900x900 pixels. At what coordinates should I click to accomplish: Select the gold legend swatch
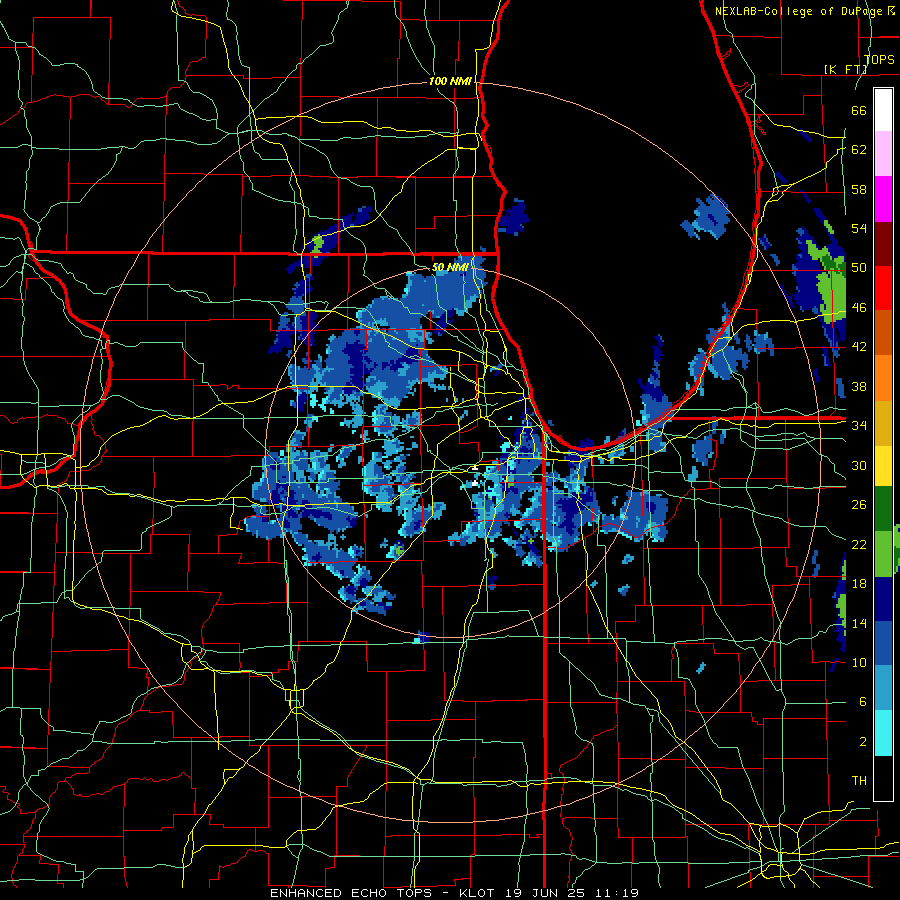coord(883,423)
